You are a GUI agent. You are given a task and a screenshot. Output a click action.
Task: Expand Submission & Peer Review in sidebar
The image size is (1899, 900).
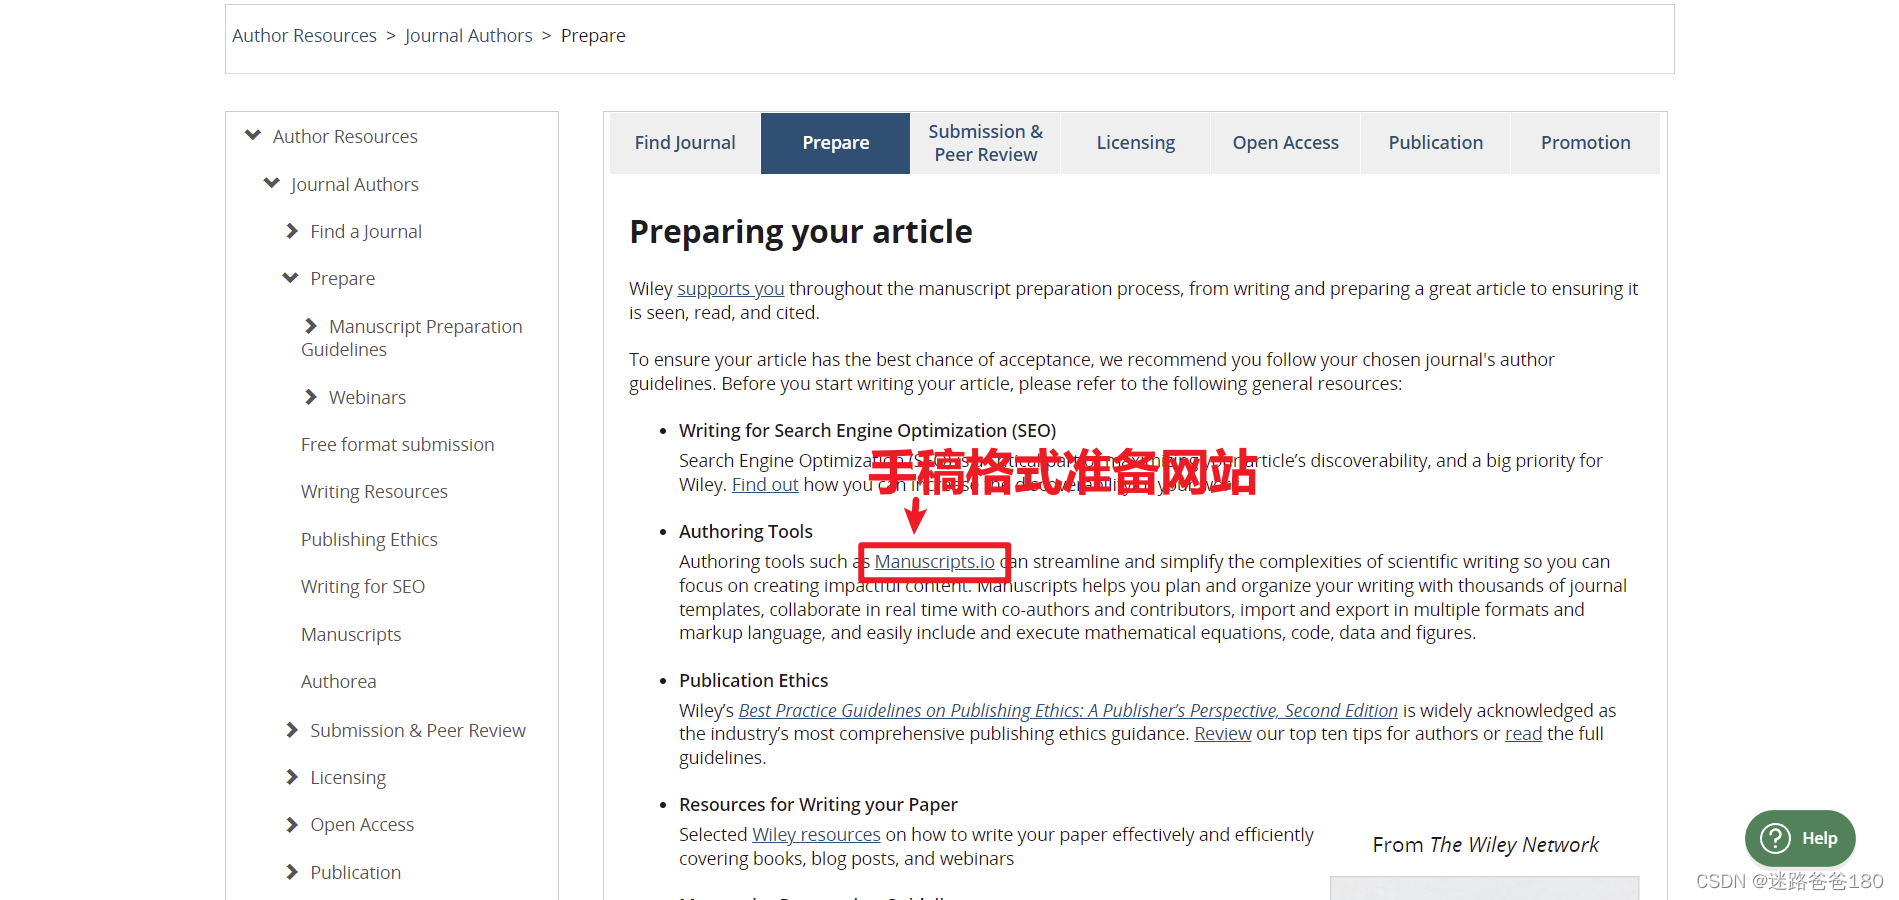(x=291, y=730)
